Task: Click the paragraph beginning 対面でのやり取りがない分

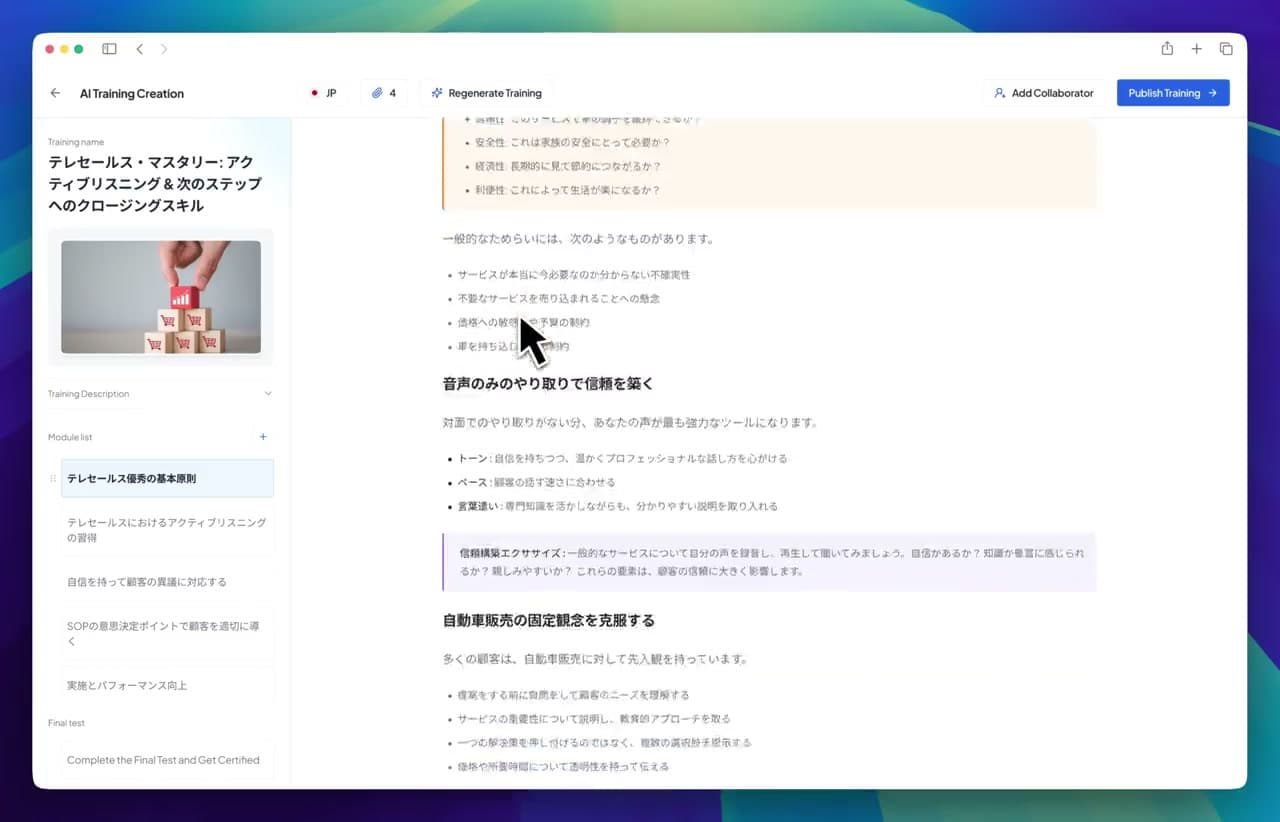Action: click(x=631, y=422)
